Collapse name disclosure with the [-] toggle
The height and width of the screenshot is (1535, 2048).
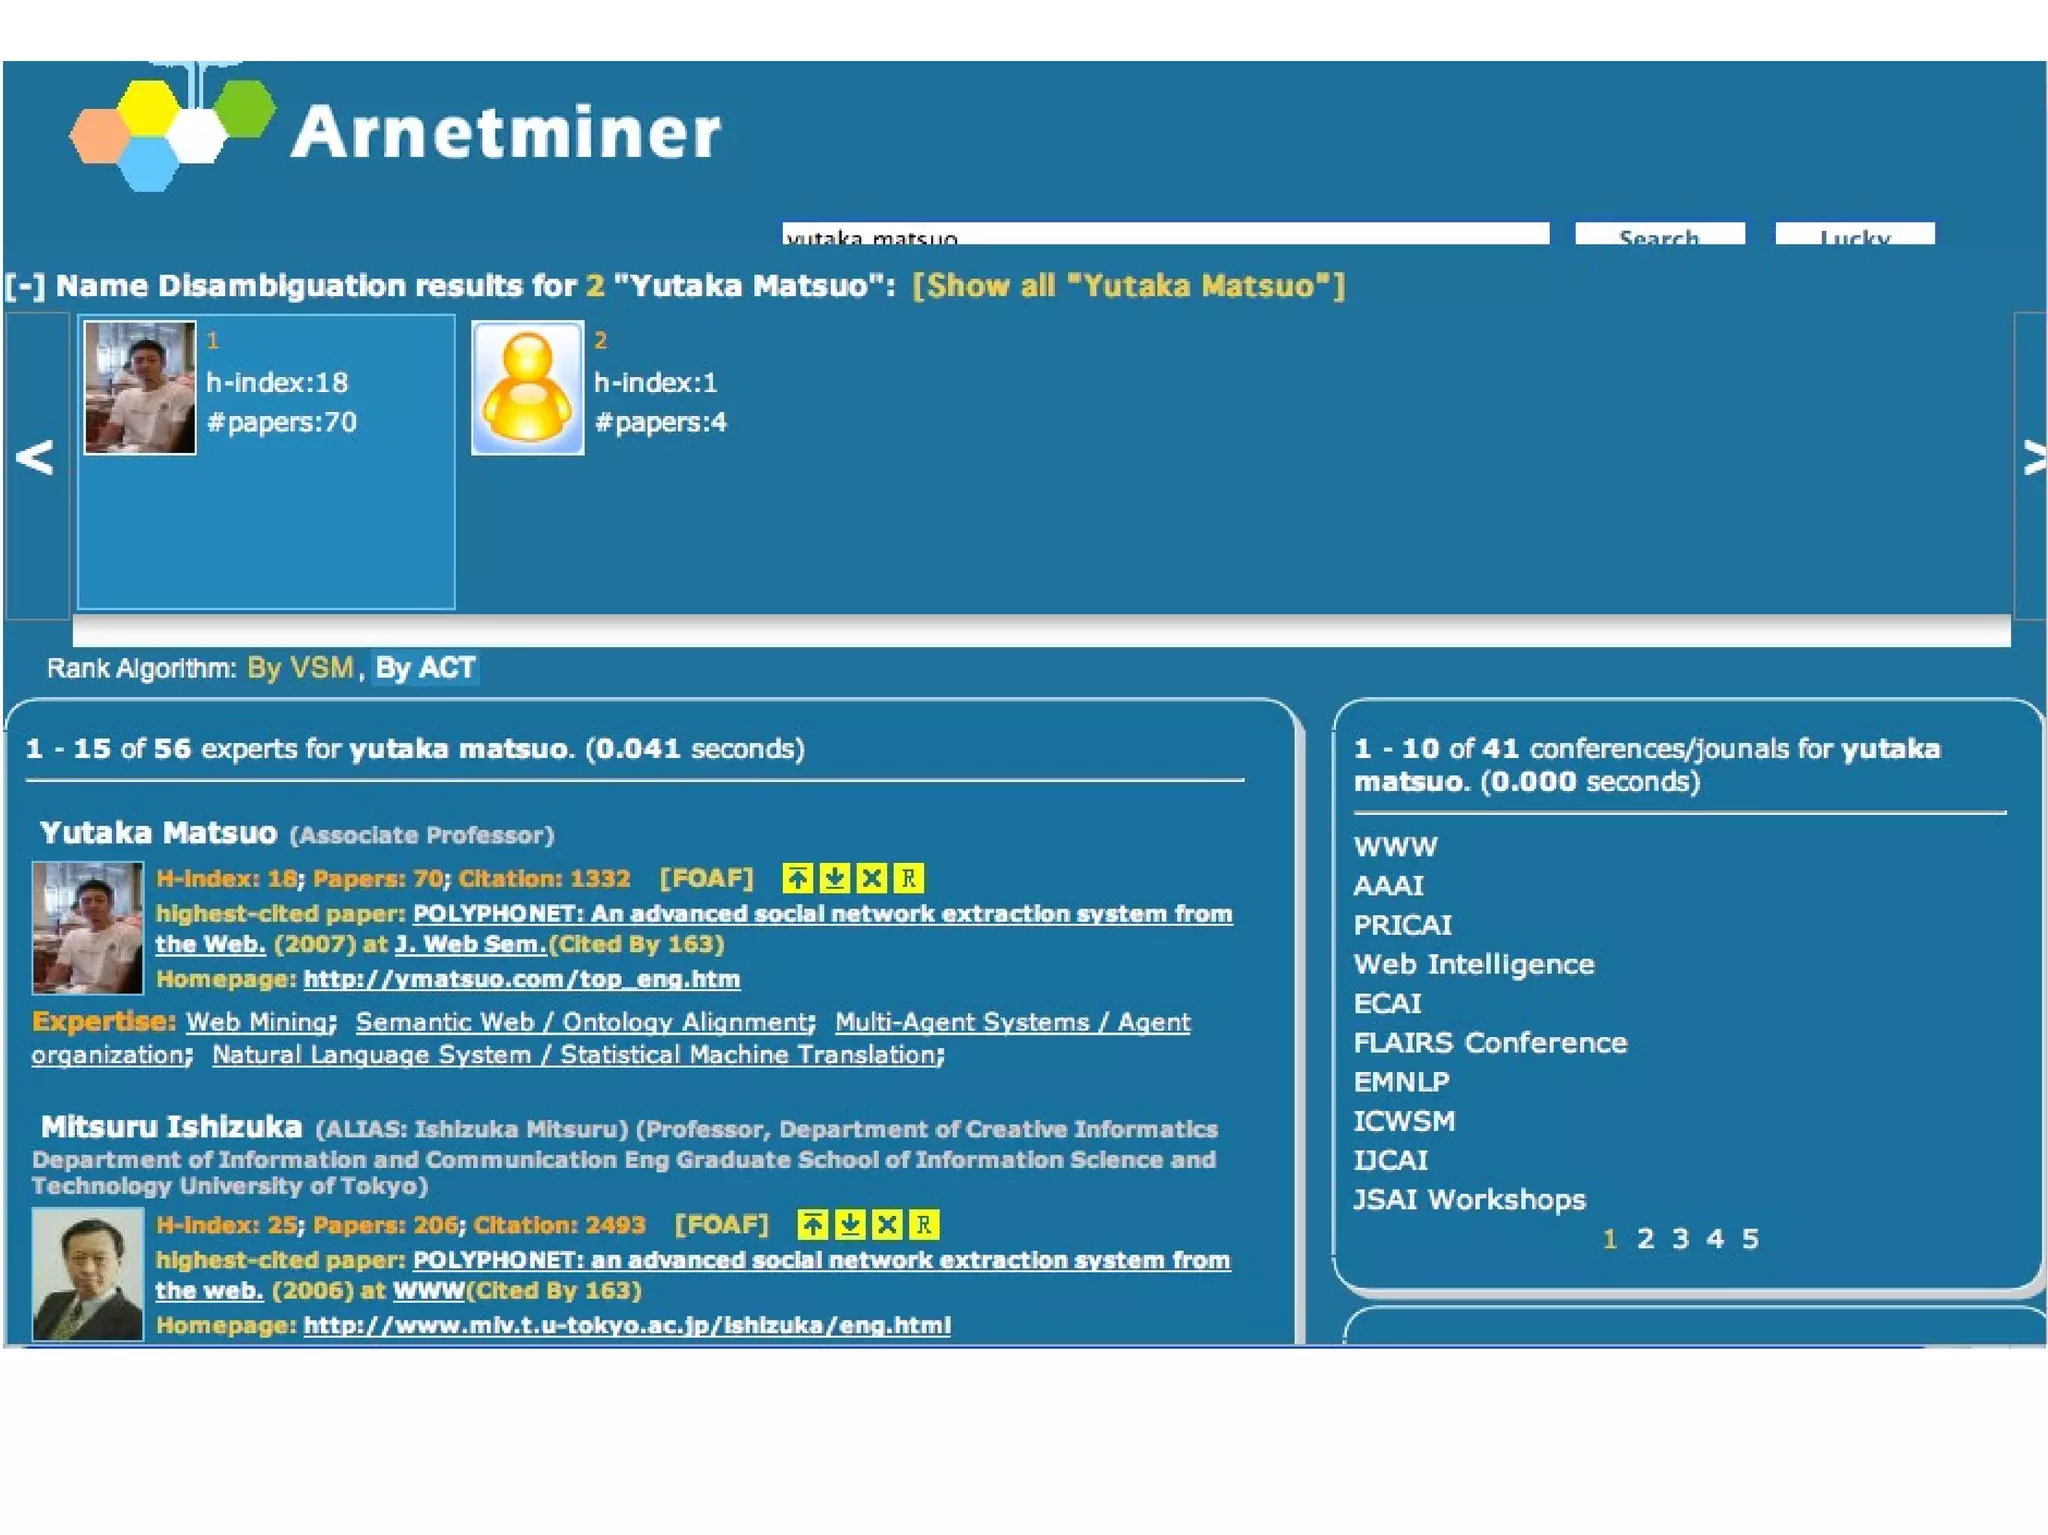pos(25,286)
